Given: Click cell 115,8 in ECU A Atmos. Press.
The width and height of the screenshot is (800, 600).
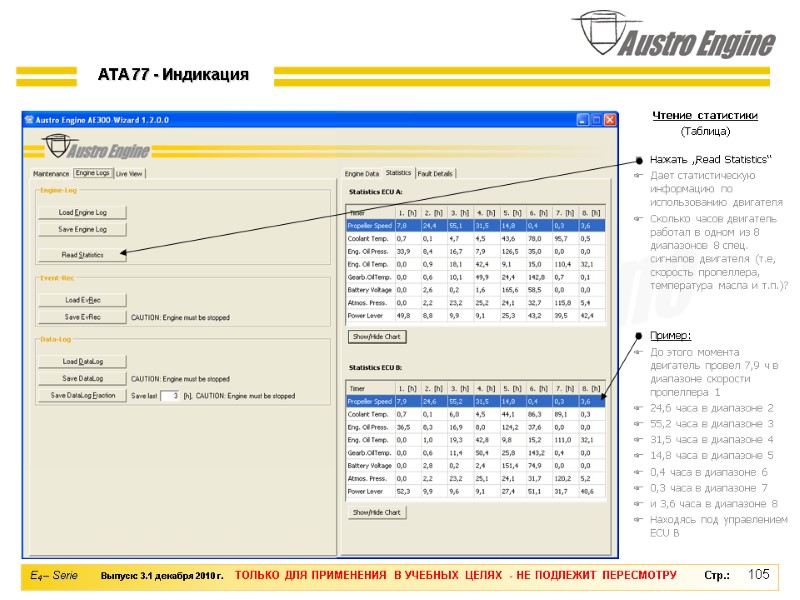Looking at the screenshot, I should click(566, 303).
